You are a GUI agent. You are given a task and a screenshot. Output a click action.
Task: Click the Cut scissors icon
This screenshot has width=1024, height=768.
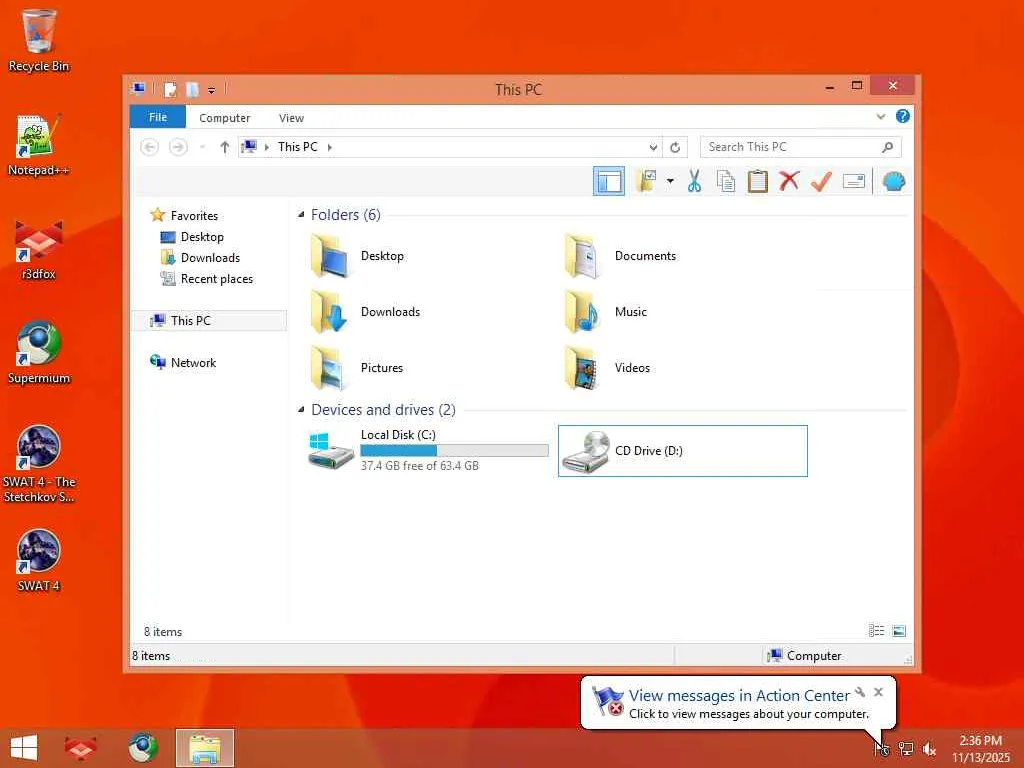click(x=694, y=182)
